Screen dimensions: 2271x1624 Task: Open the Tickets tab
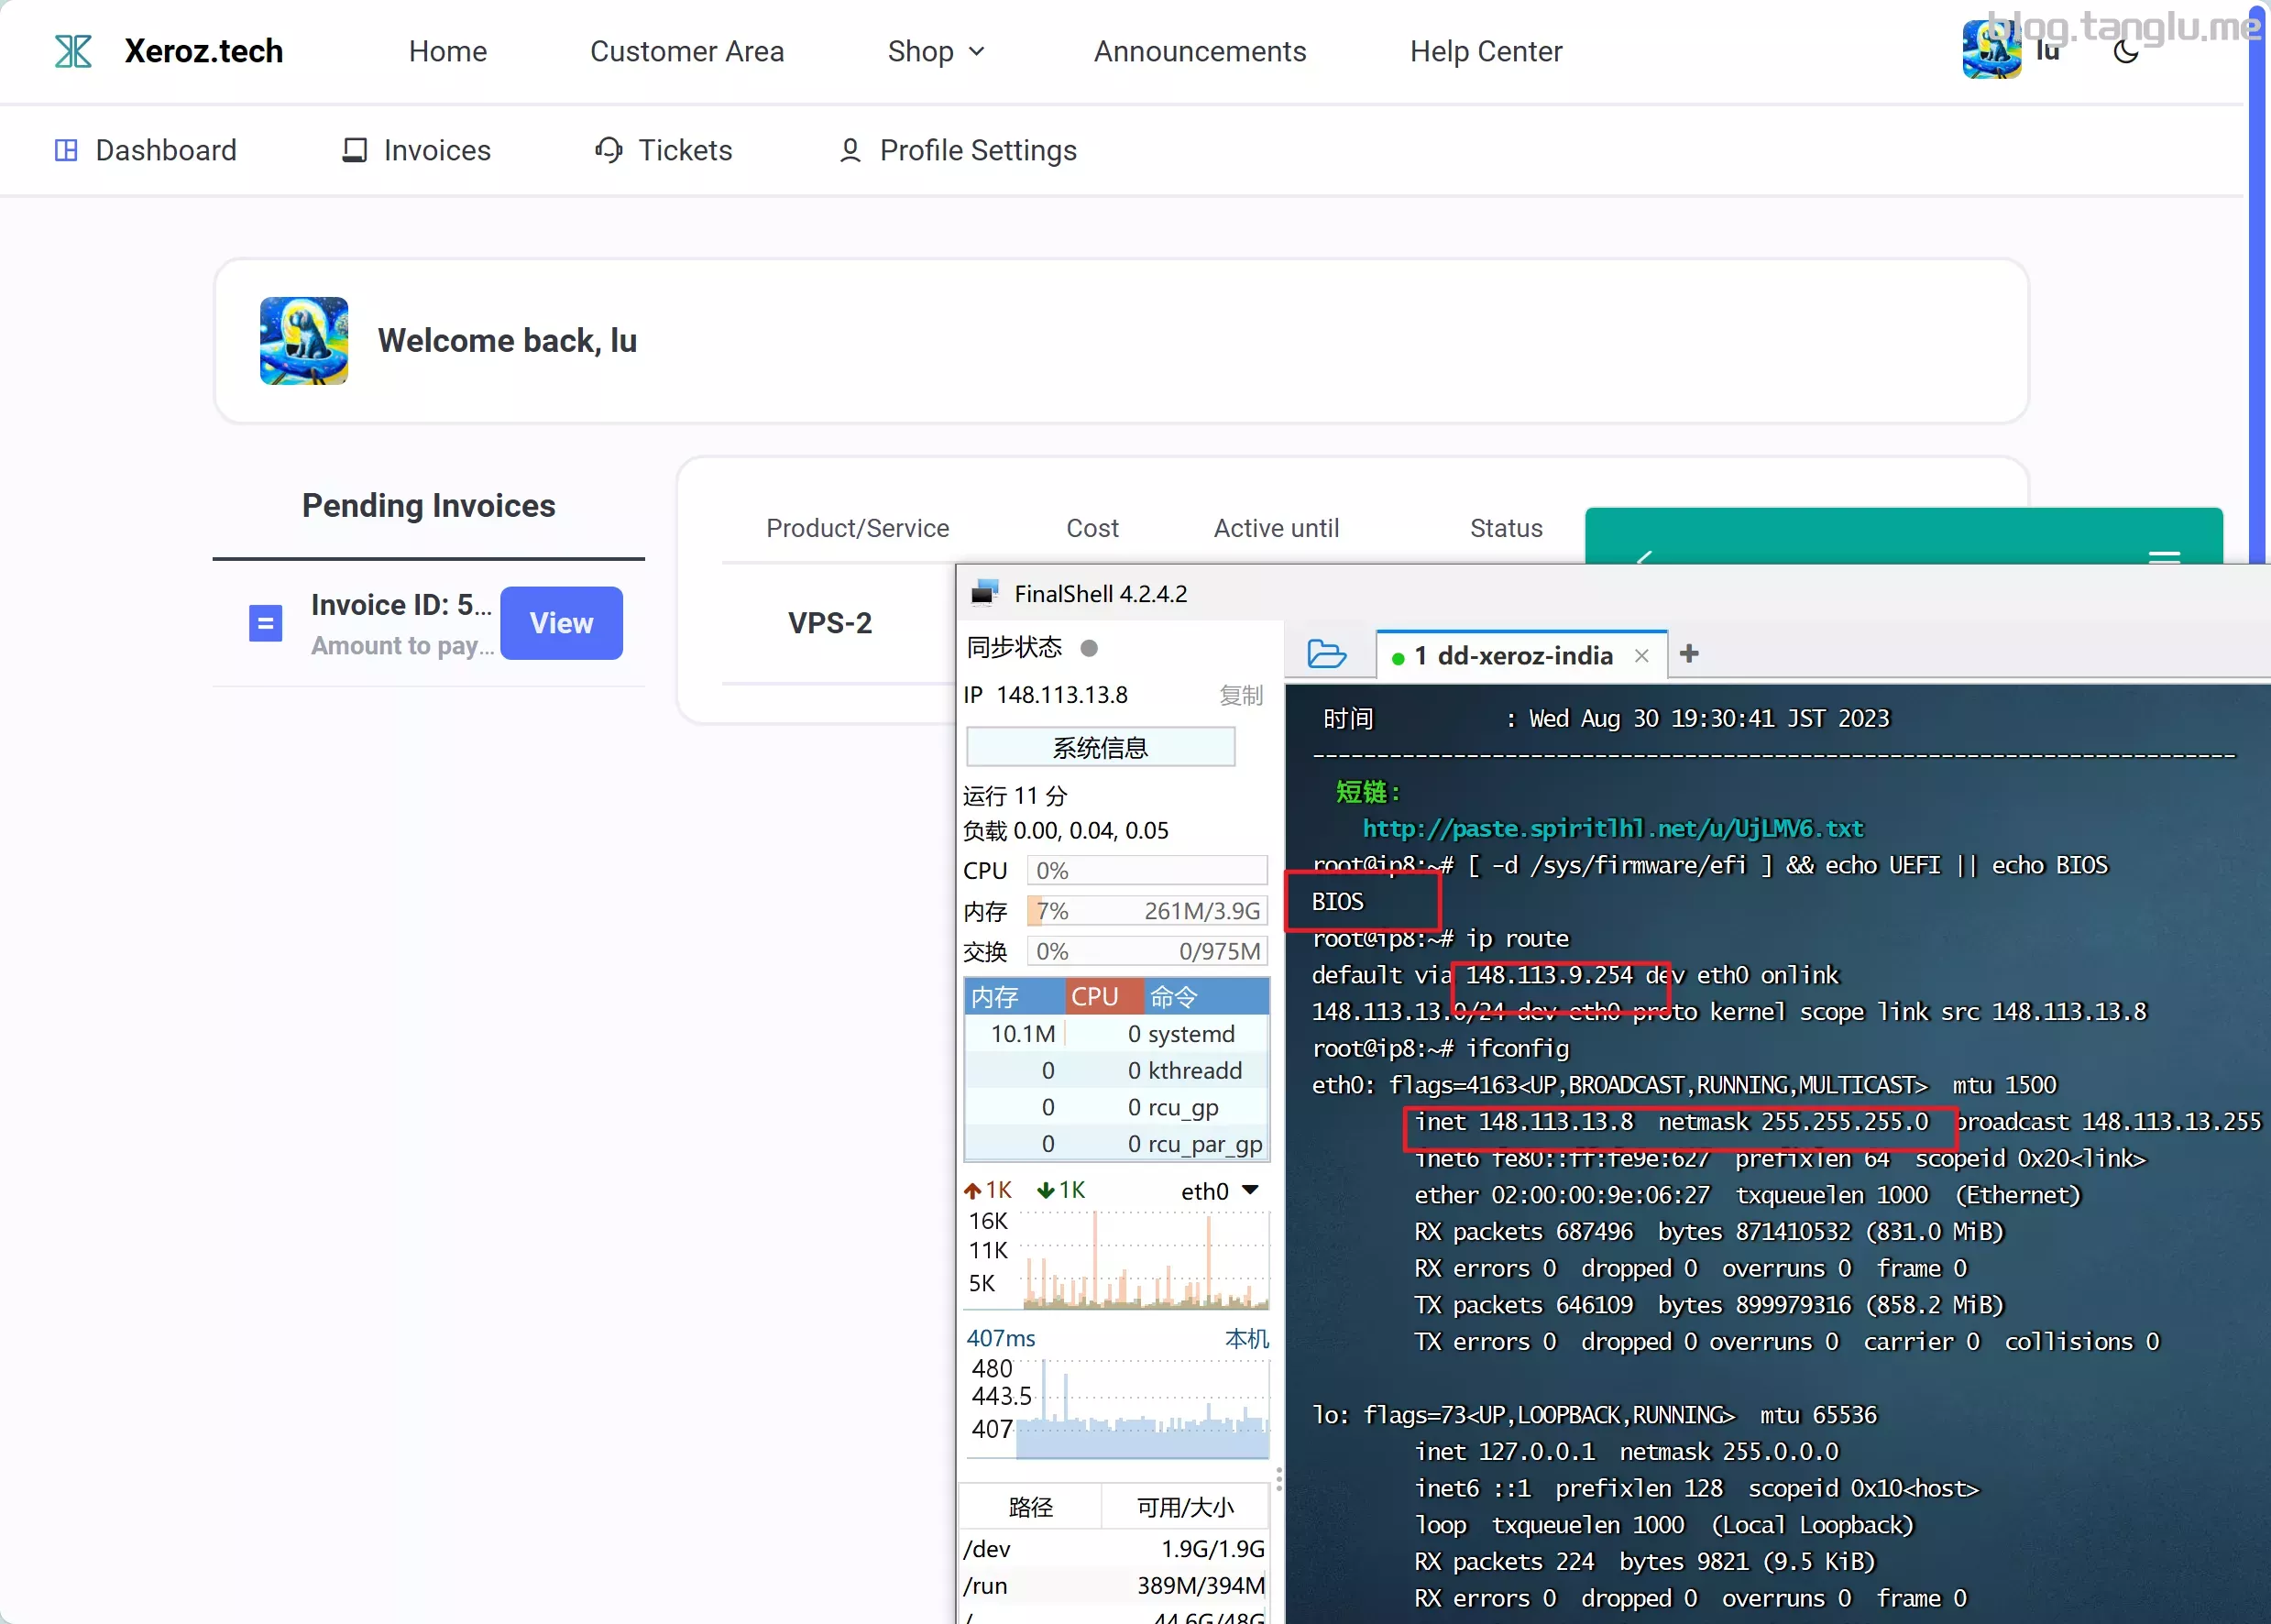click(x=663, y=150)
